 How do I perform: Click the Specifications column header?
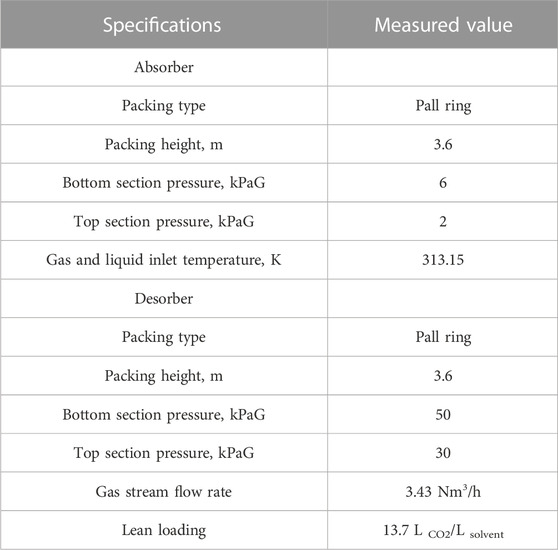tap(162, 26)
